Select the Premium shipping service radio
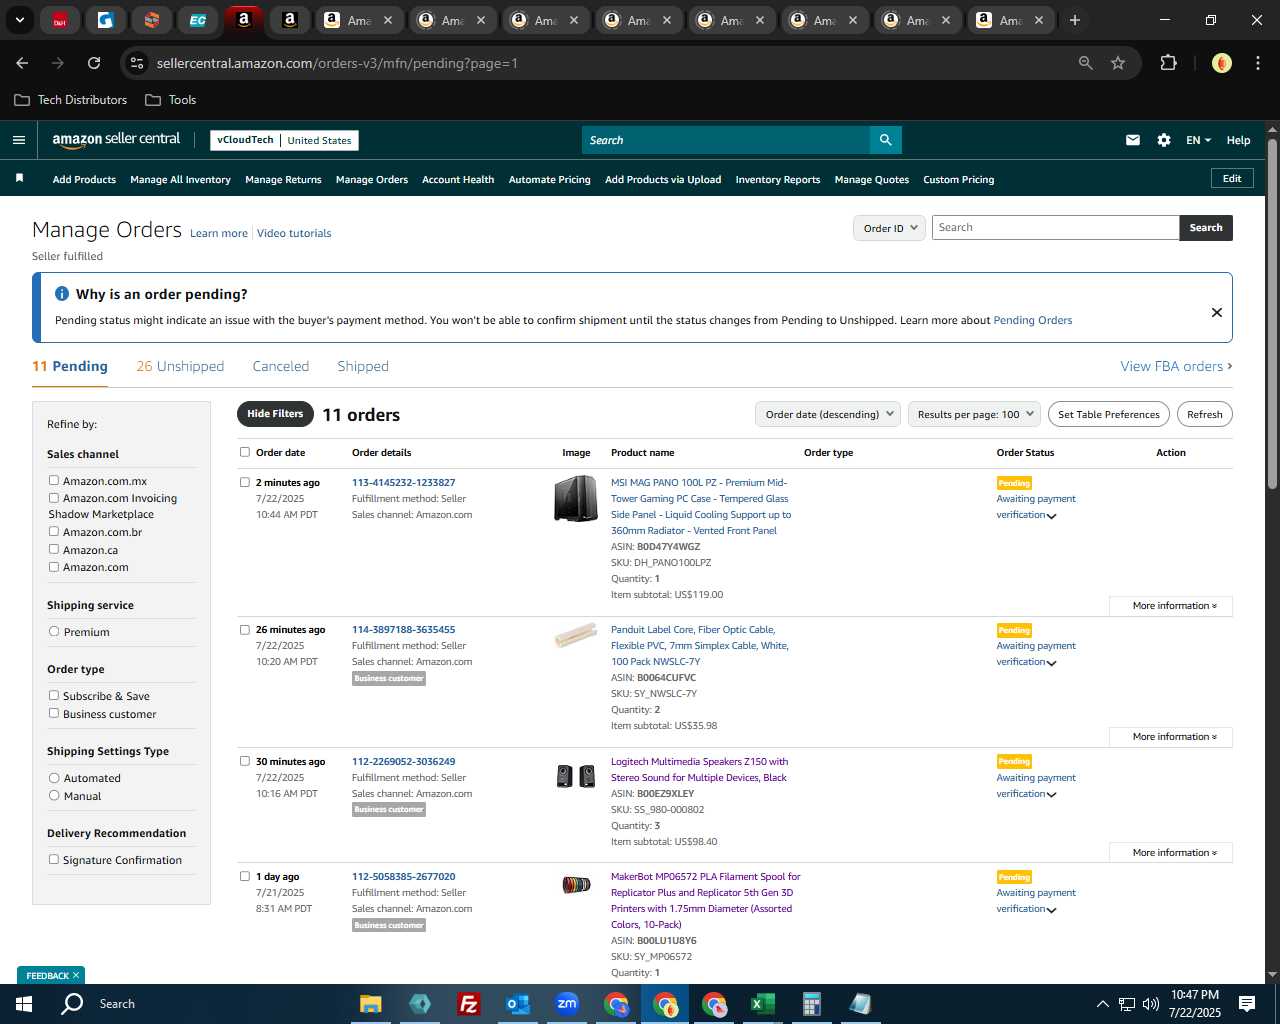This screenshot has width=1280, height=1024. pos(54,631)
